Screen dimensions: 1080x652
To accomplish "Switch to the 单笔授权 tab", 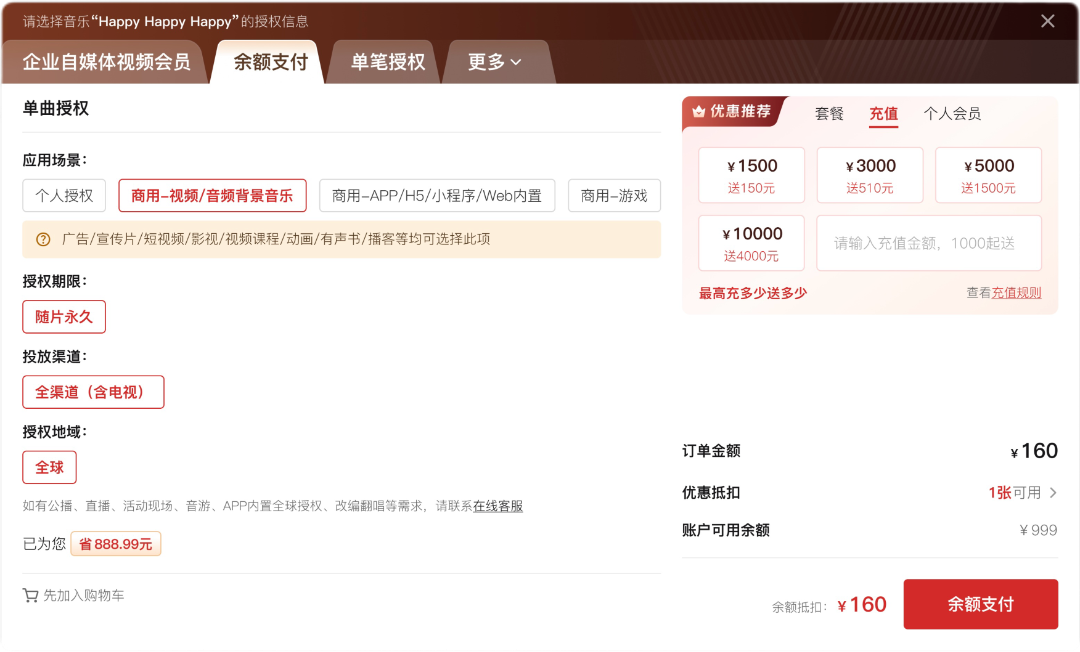I will click(x=388, y=62).
